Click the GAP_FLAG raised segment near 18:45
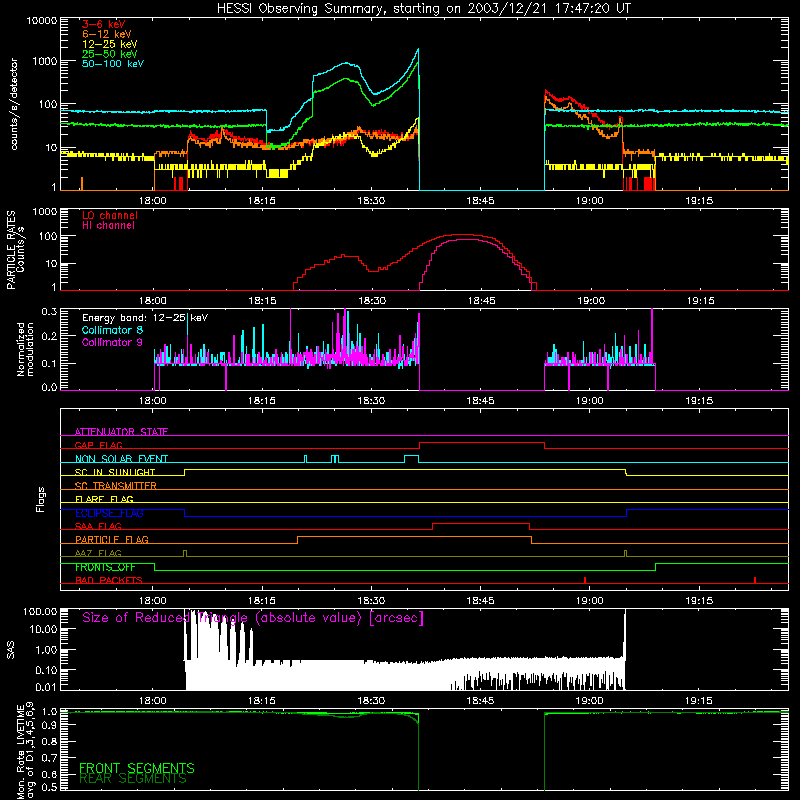 pos(482,443)
